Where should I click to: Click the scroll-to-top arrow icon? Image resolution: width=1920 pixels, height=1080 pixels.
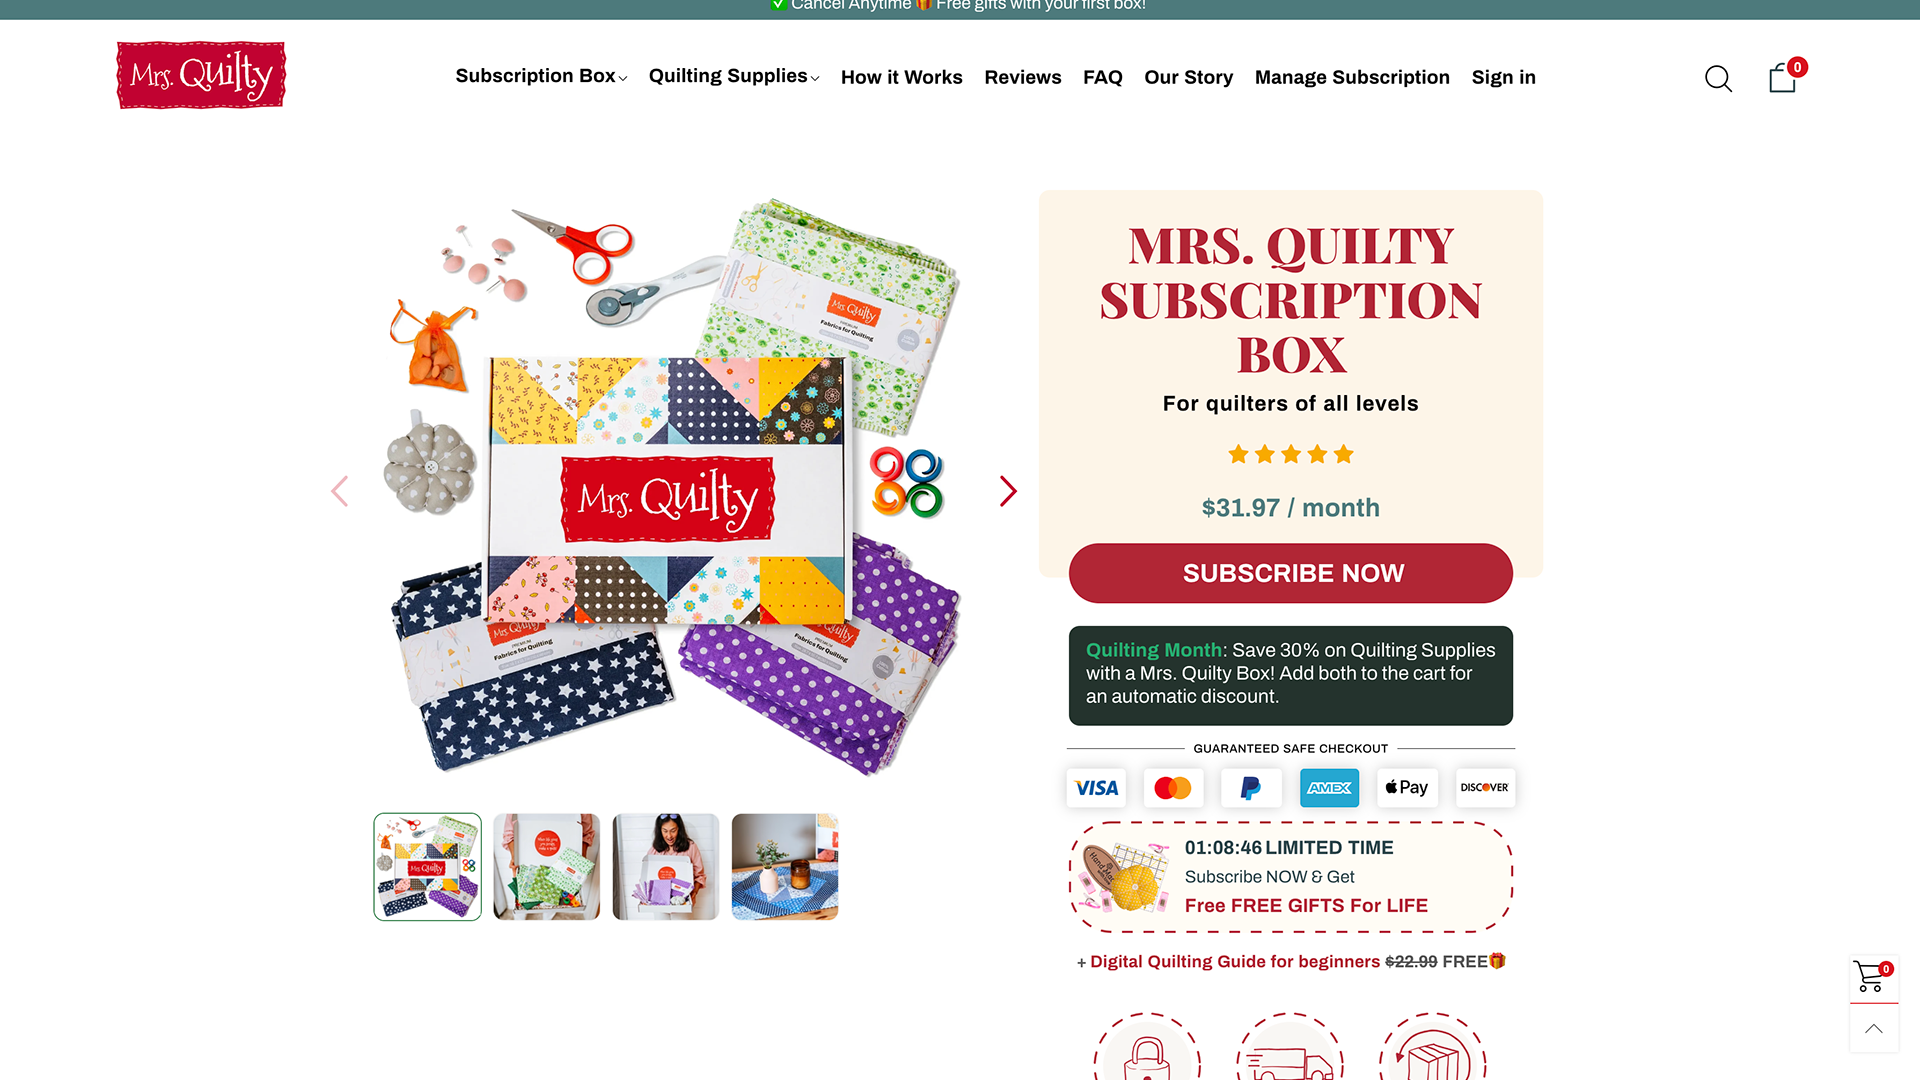[1873, 1029]
